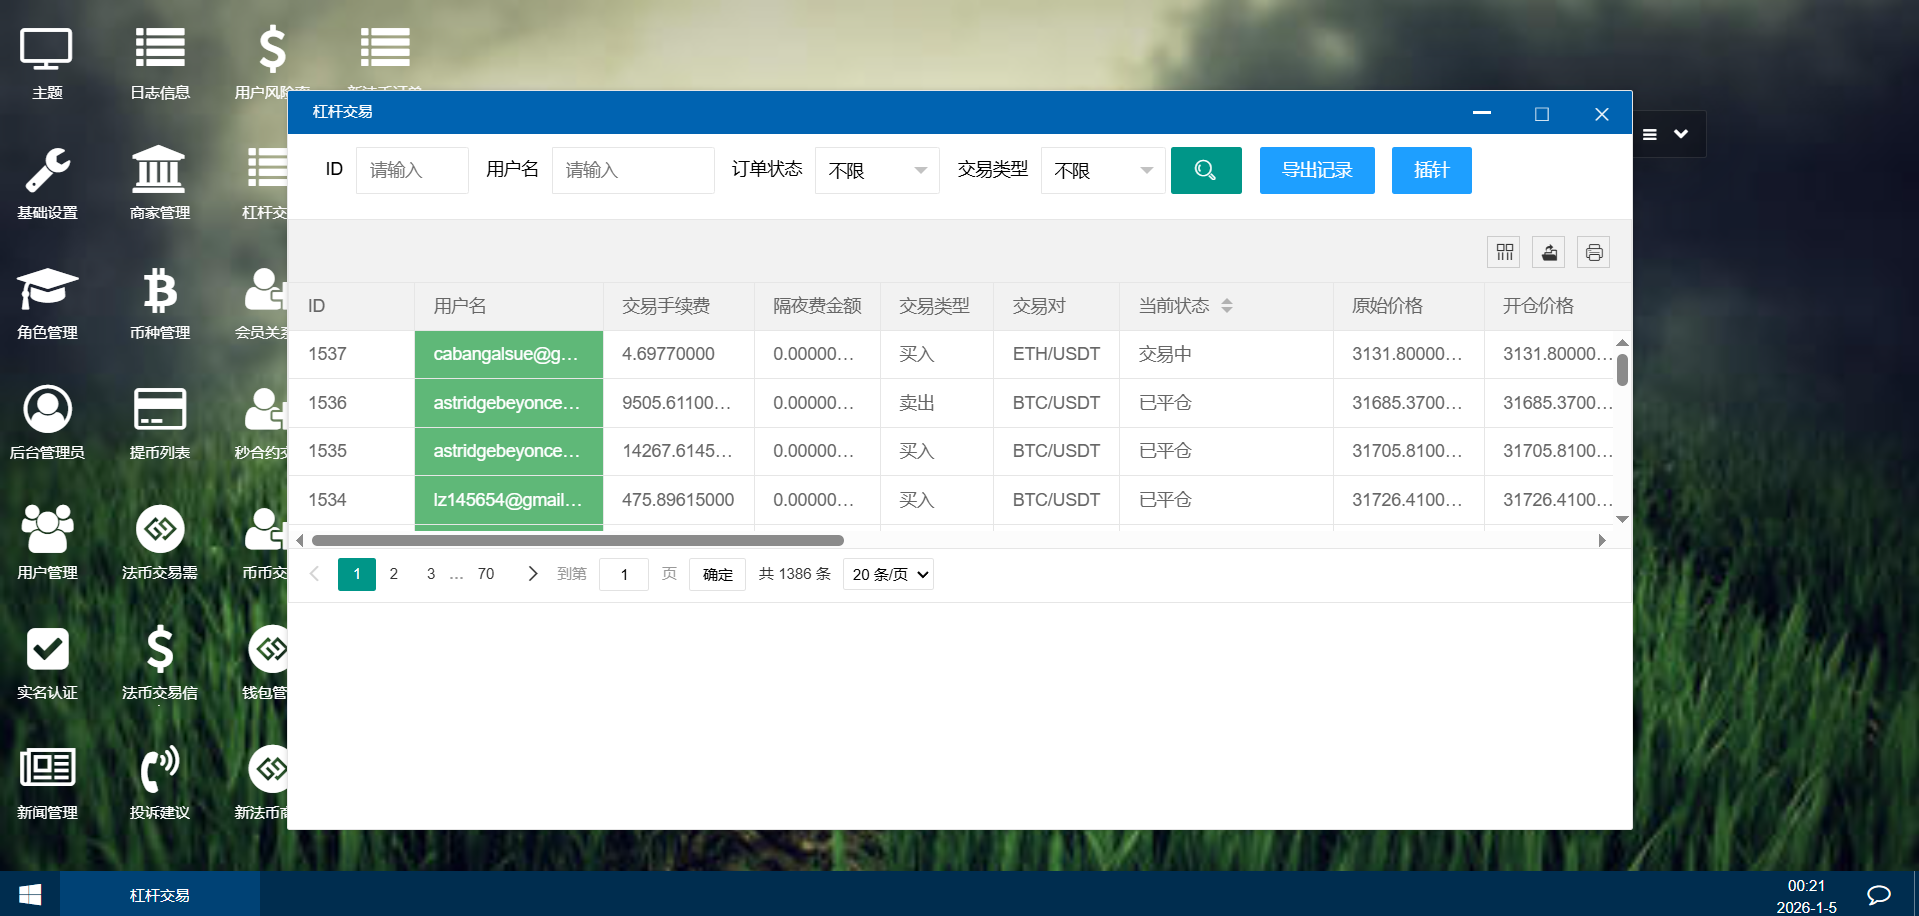The width and height of the screenshot is (1919, 916).
Task: Open the 日志信息 log information icon
Action: coord(160,63)
